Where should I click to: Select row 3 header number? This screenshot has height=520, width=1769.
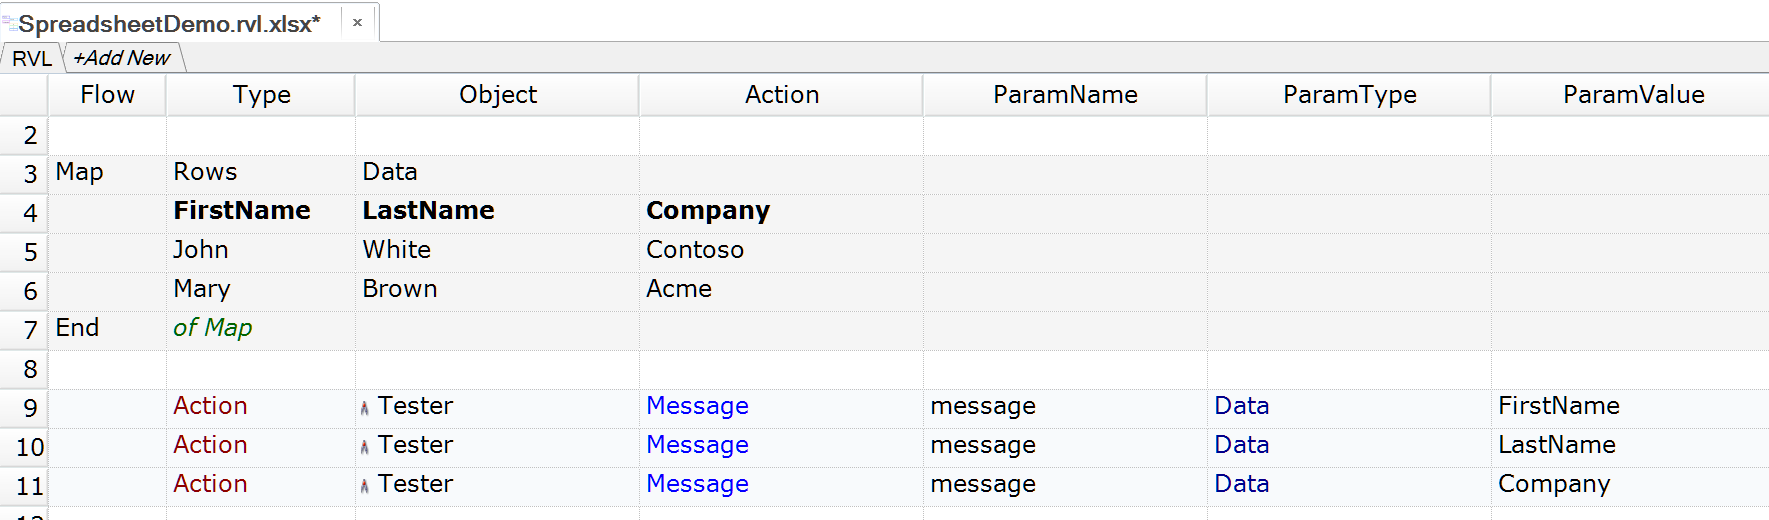pyautogui.click(x=30, y=174)
